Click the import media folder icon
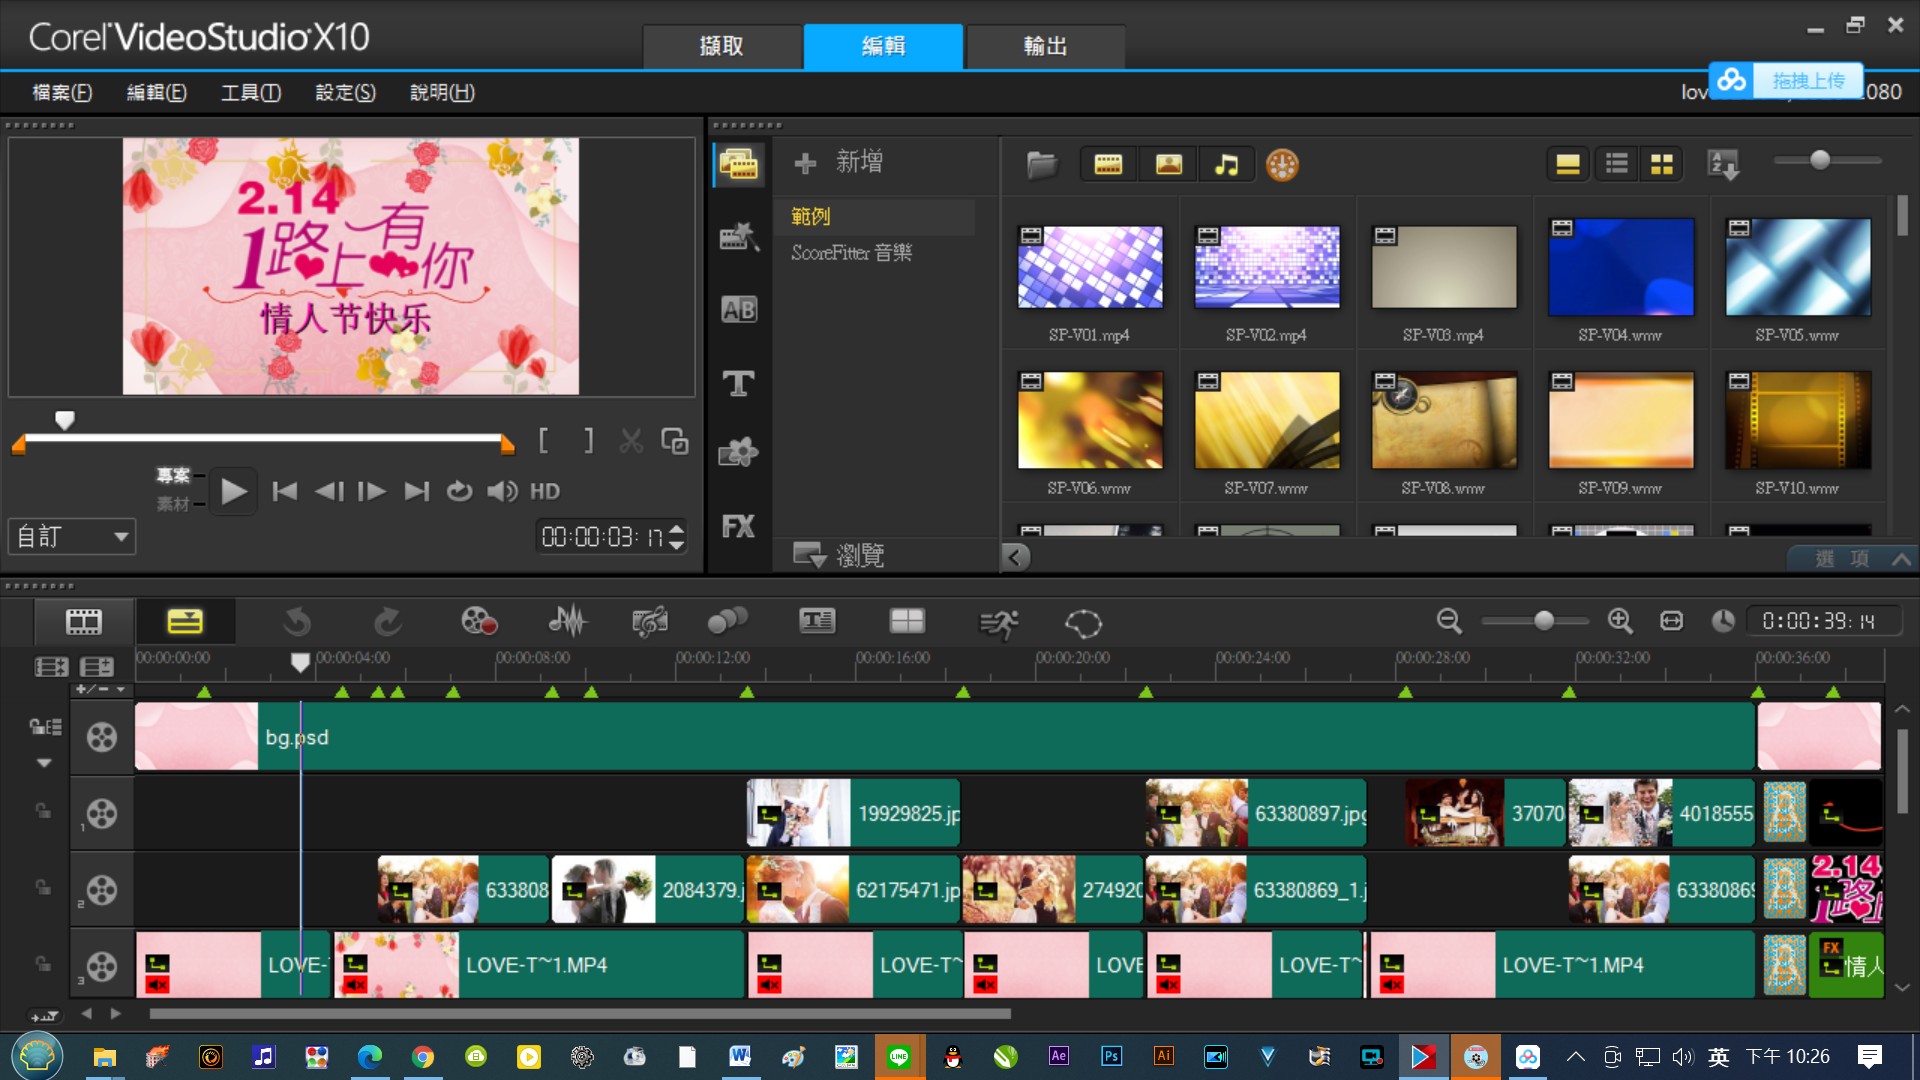This screenshot has width=1920, height=1080. pos(1042,164)
